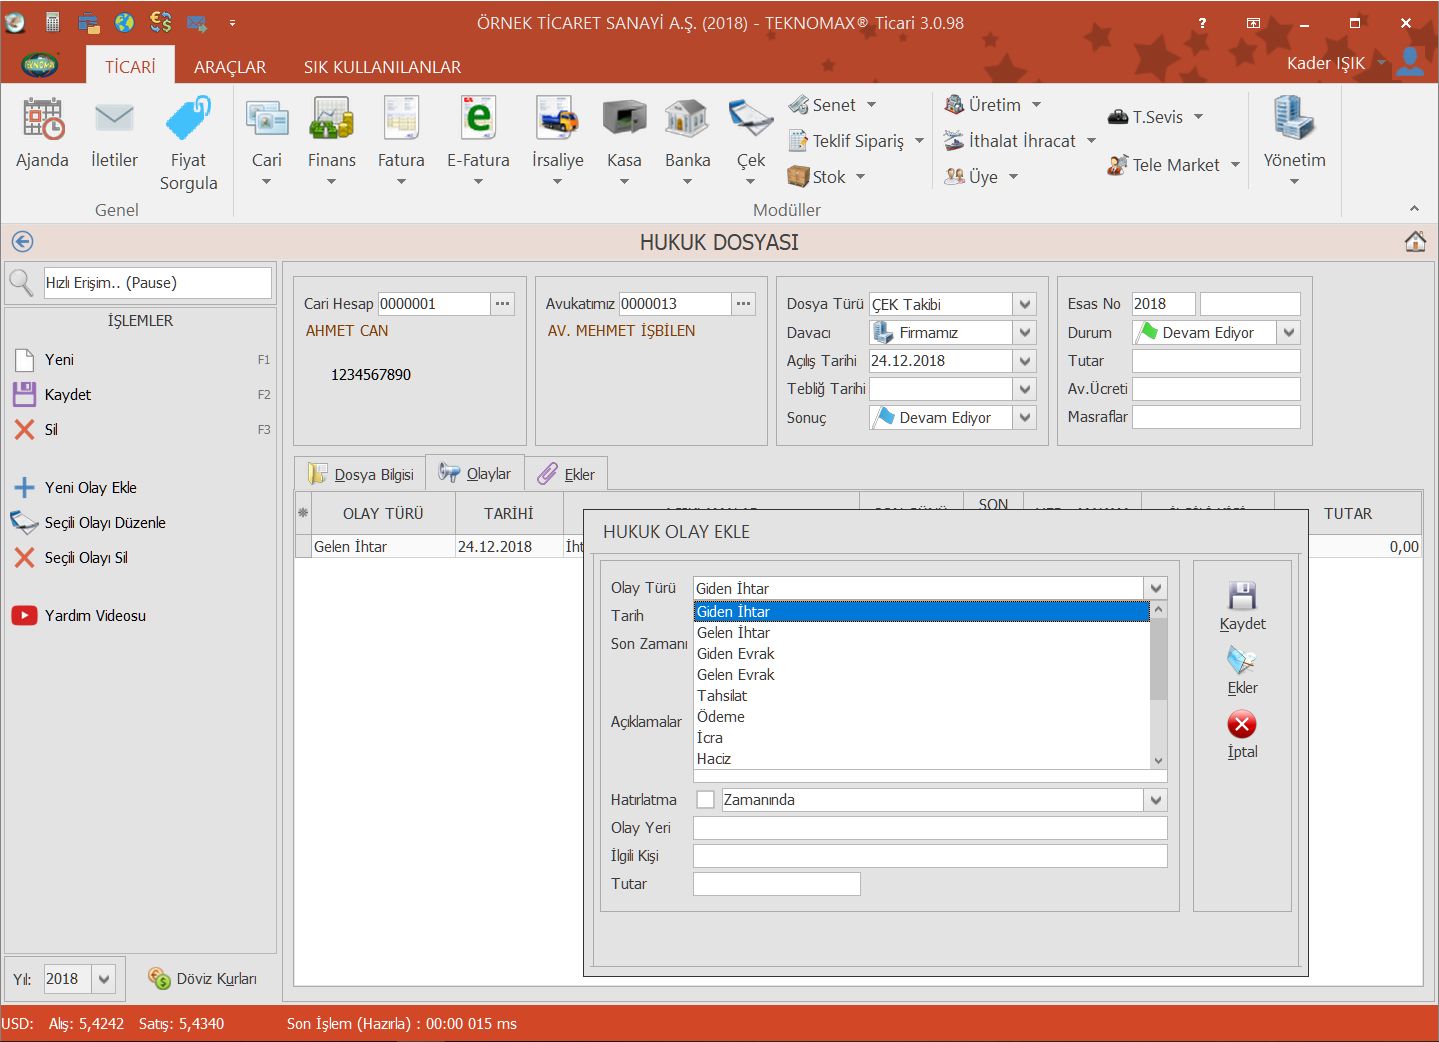
Task: Expand the Yıl year dropdown
Action: point(104,979)
